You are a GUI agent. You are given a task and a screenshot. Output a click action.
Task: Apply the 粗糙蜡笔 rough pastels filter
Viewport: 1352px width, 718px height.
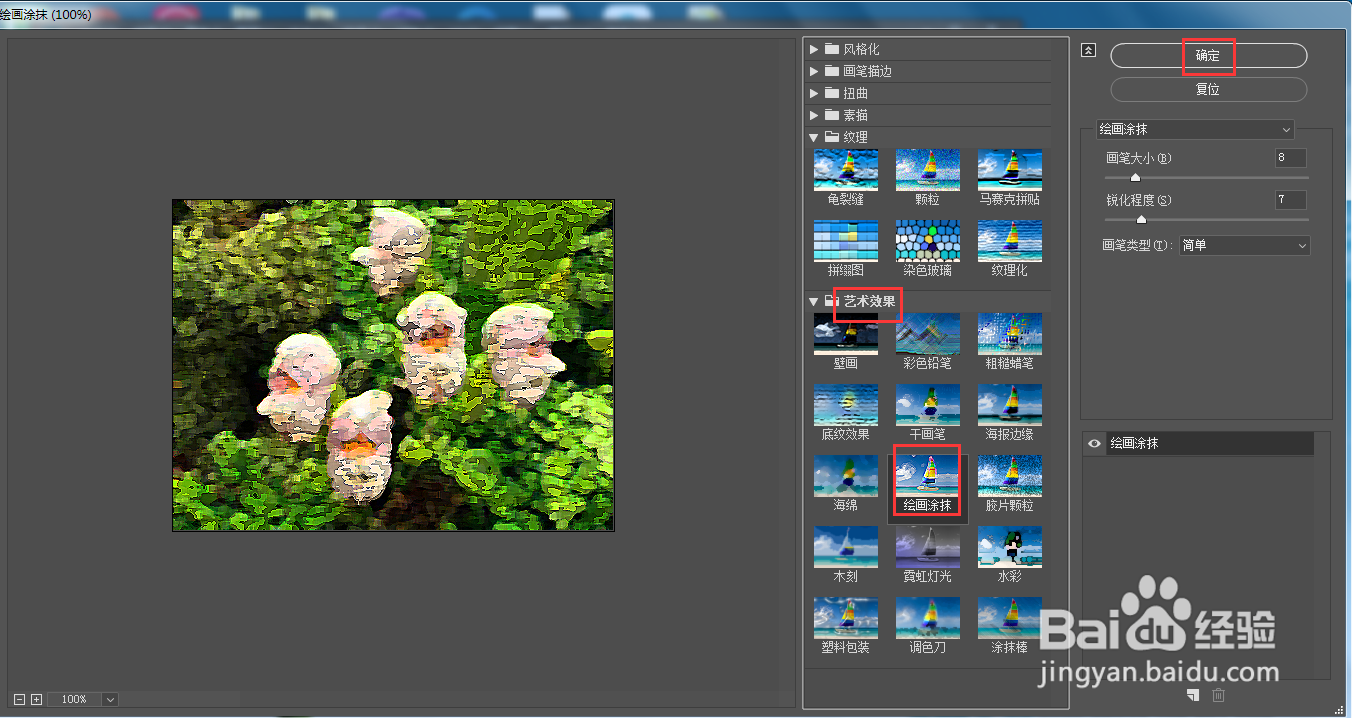click(x=1010, y=334)
